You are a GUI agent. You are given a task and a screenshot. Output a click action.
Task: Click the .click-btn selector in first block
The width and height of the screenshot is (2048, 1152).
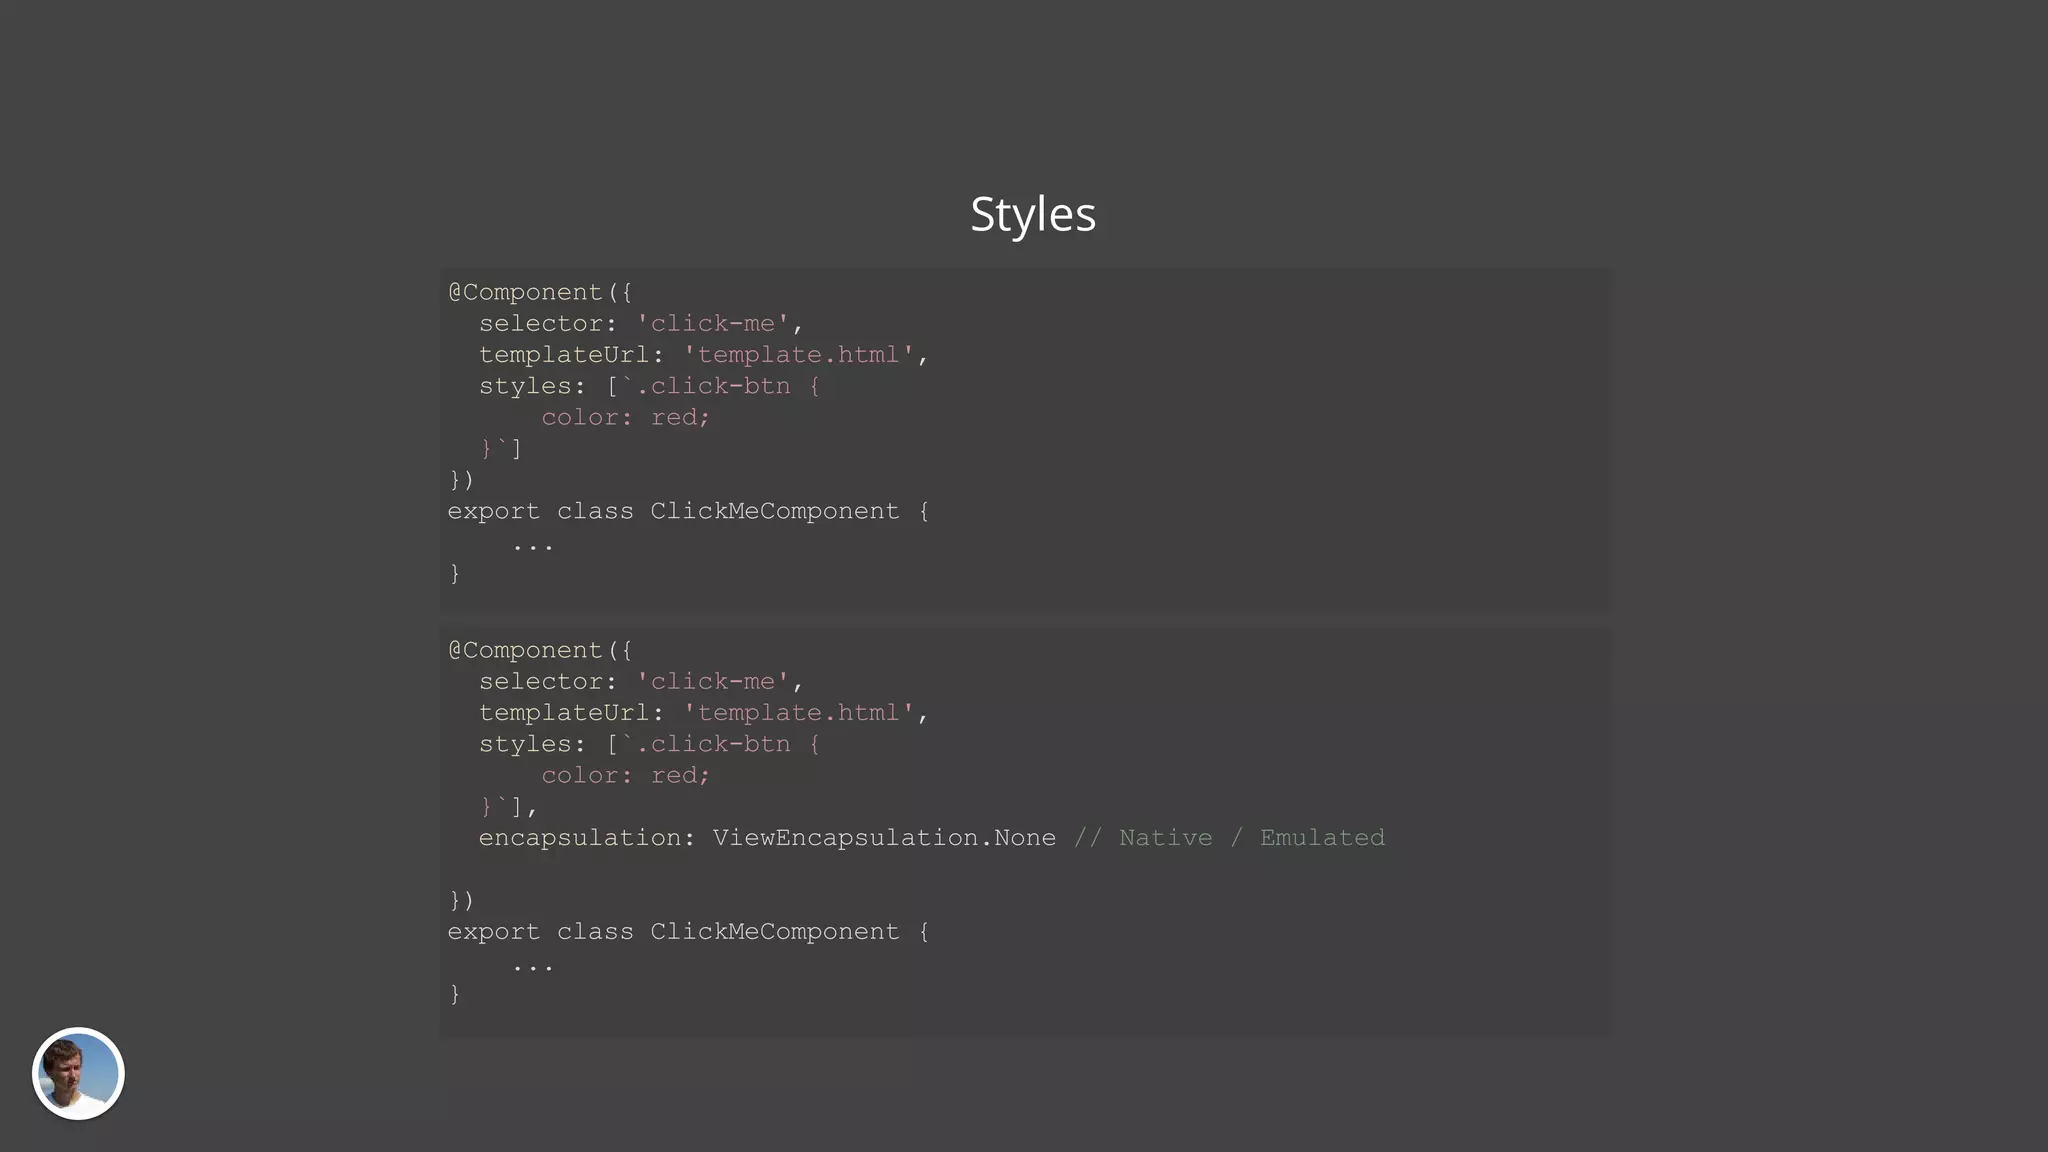click(713, 386)
